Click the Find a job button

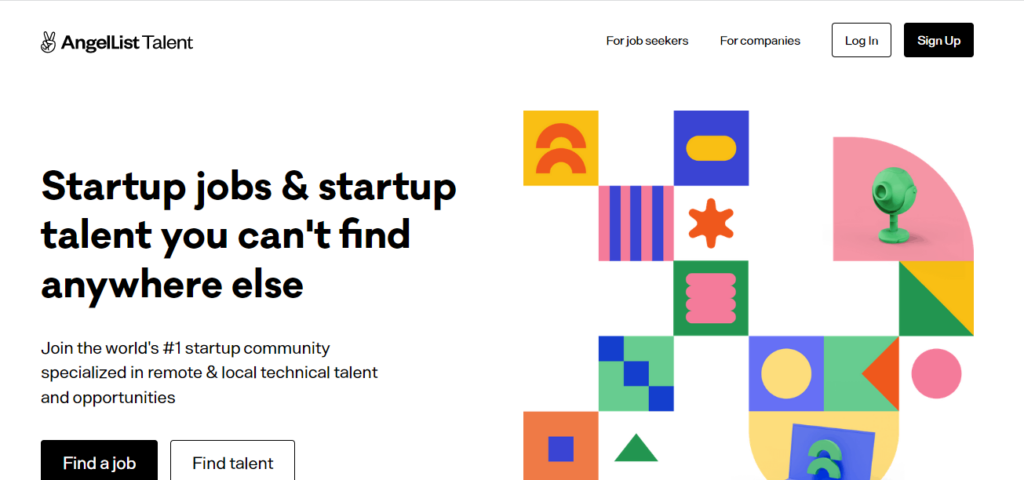click(x=99, y=460)
